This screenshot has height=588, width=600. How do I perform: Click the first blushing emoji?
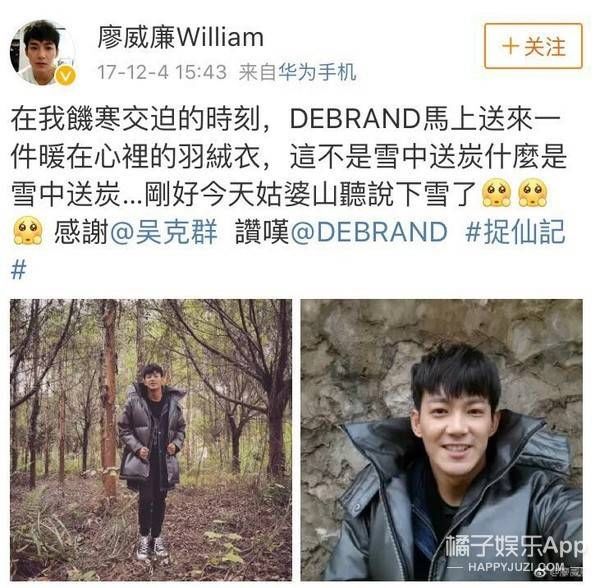(x=496, y=192)
